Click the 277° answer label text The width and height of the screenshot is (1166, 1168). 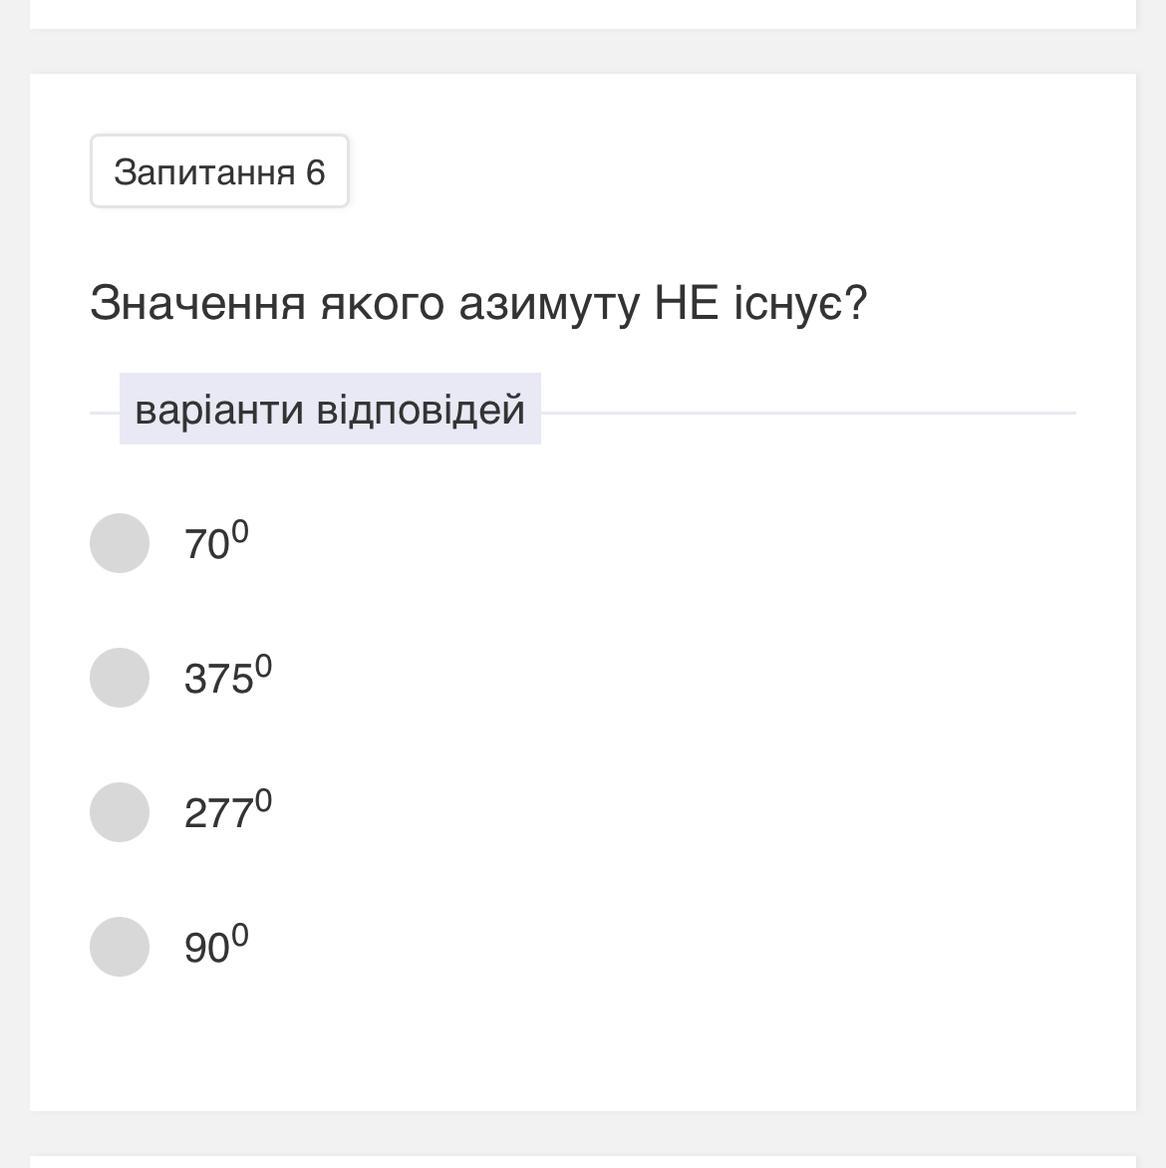coord(227,812)
